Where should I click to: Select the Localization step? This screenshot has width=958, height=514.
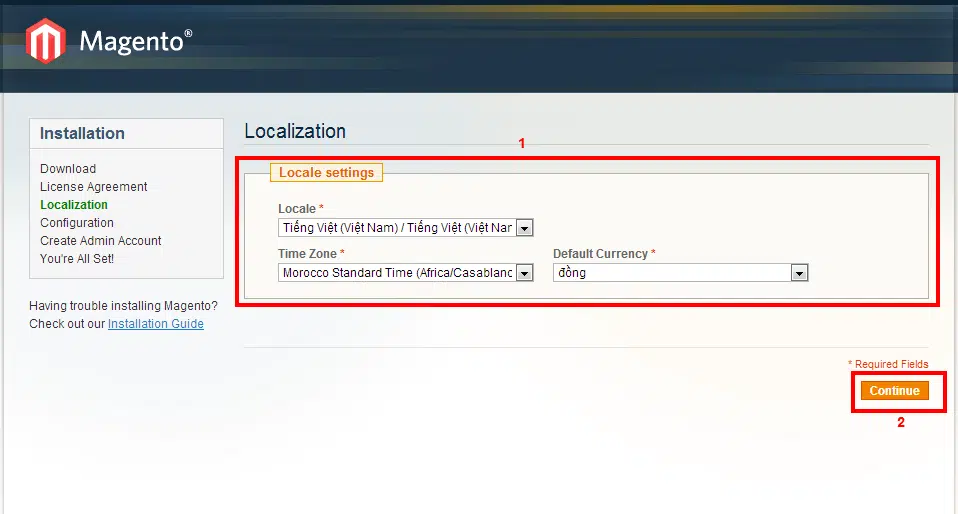(x=74, y=205)
